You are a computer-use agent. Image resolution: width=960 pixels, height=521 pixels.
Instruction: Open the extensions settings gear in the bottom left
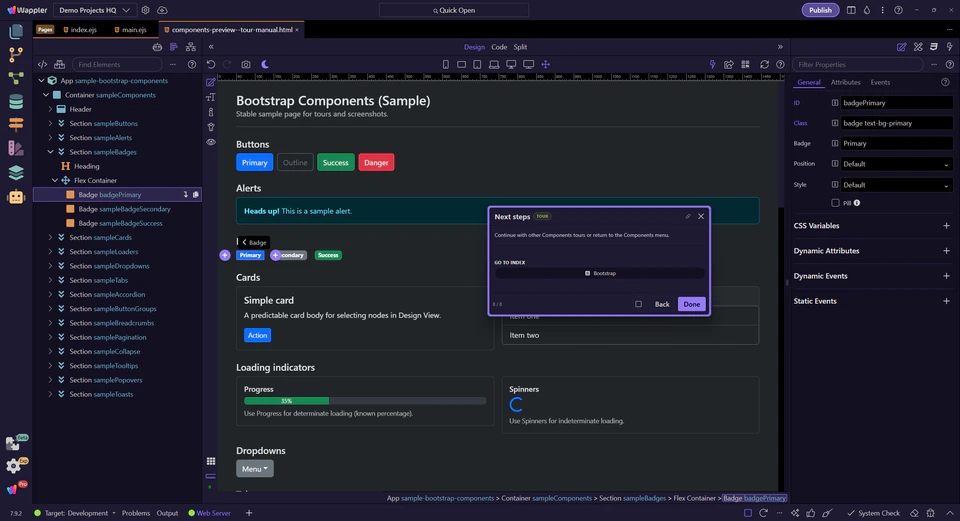13,466
